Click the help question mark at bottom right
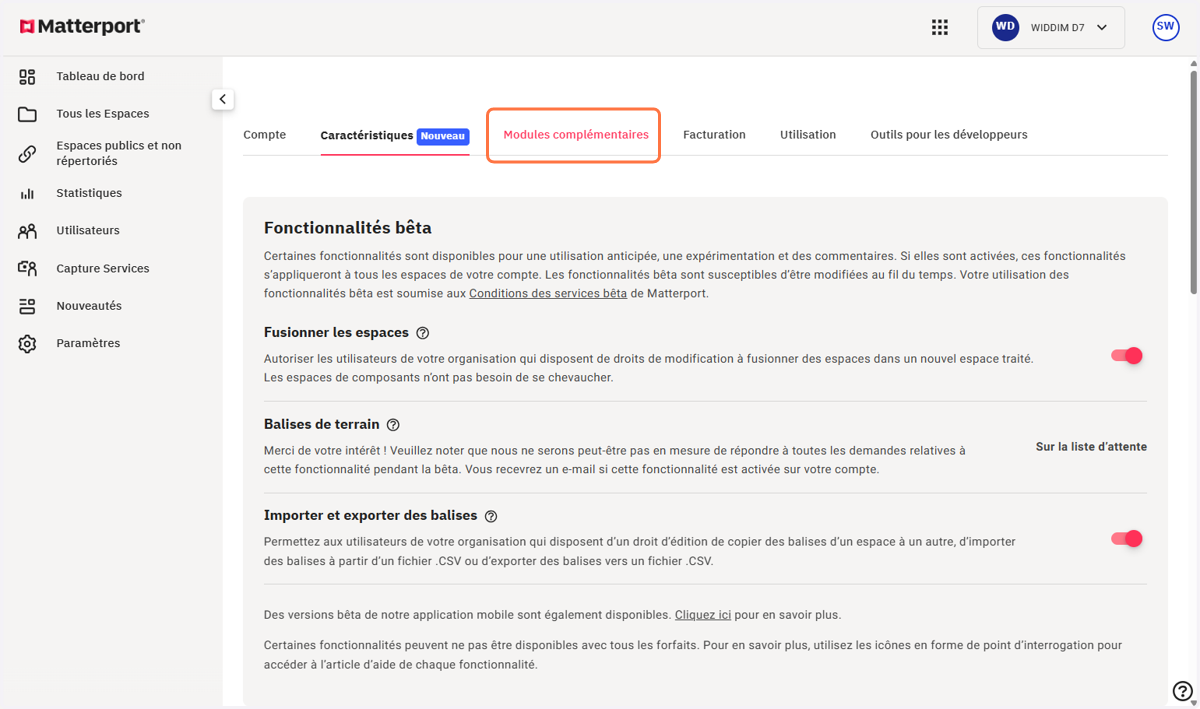The height and width of the screenshot is (709, 1200). 1182,690
